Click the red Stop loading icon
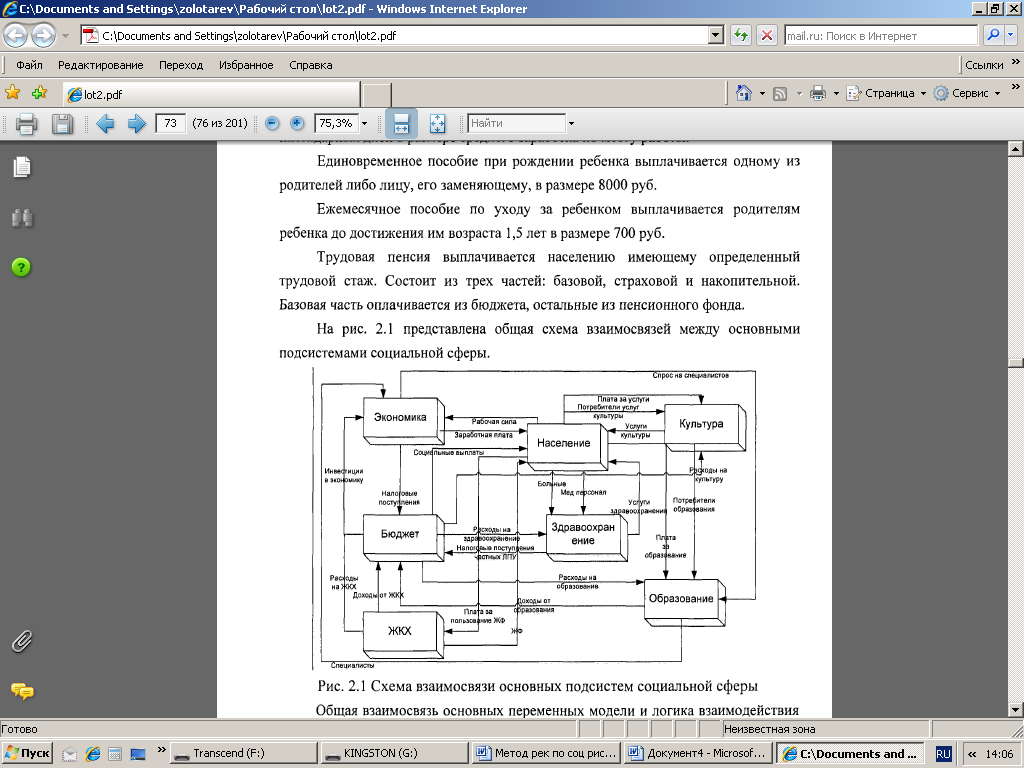This screenshot has width=1024, height=768. [x=767, y=35]
